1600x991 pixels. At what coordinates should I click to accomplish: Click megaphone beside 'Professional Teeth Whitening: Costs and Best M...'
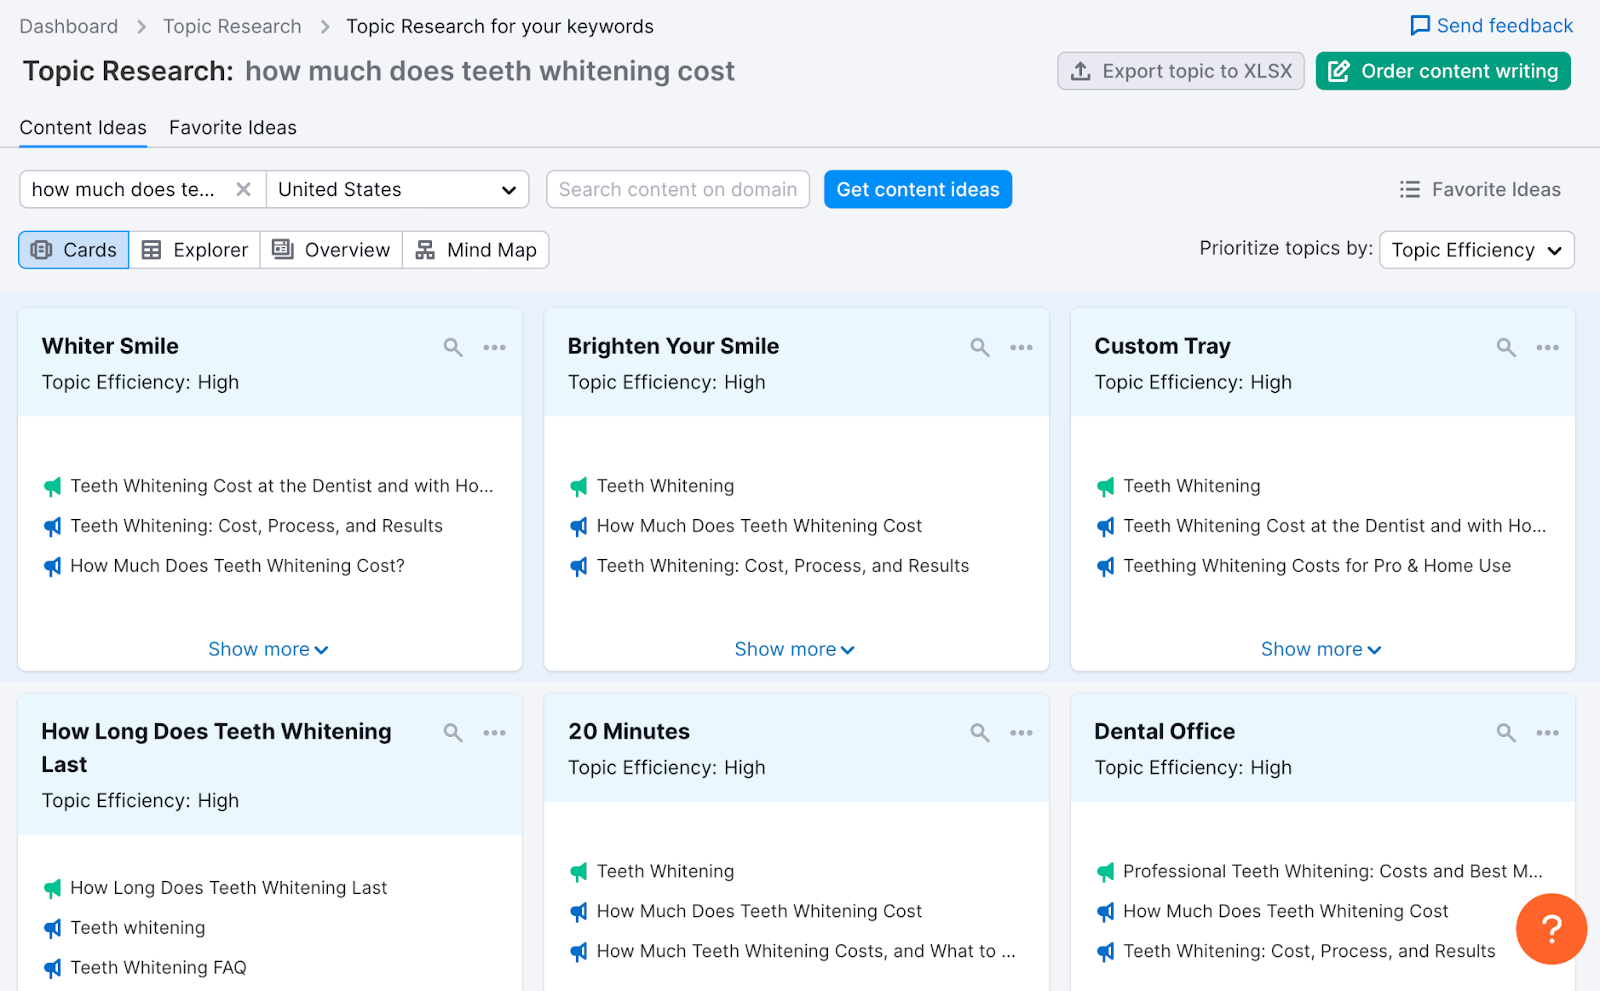coord(1105,872)
